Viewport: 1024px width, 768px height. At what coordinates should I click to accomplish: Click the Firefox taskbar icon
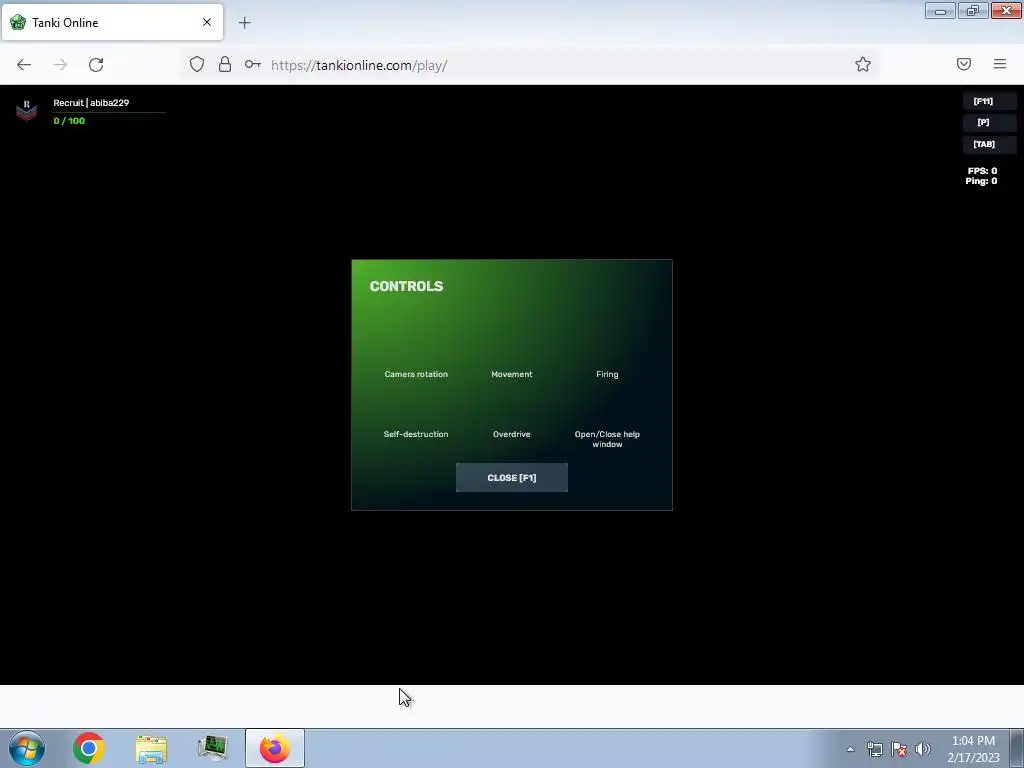[275, 748]
